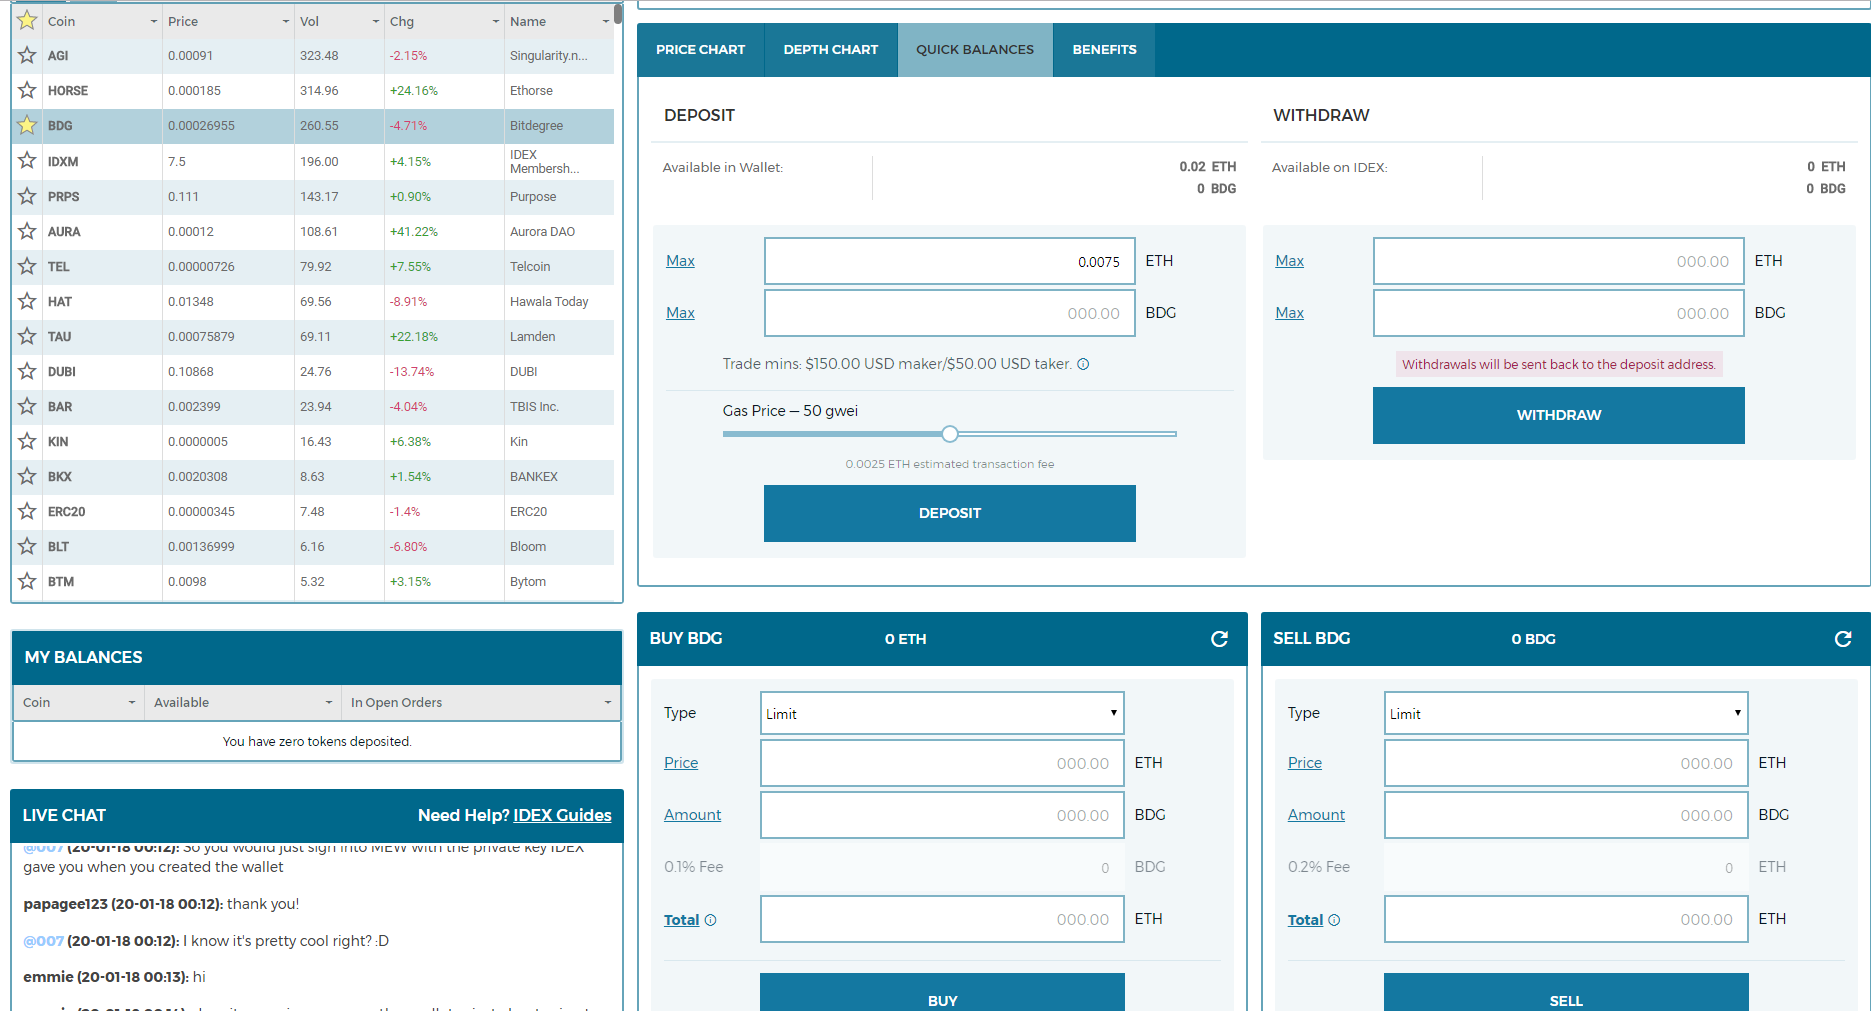Click the Buy panel Price link
Image resolution: width=1871 pixels, height=1011 pixels.
pos(681,763)
